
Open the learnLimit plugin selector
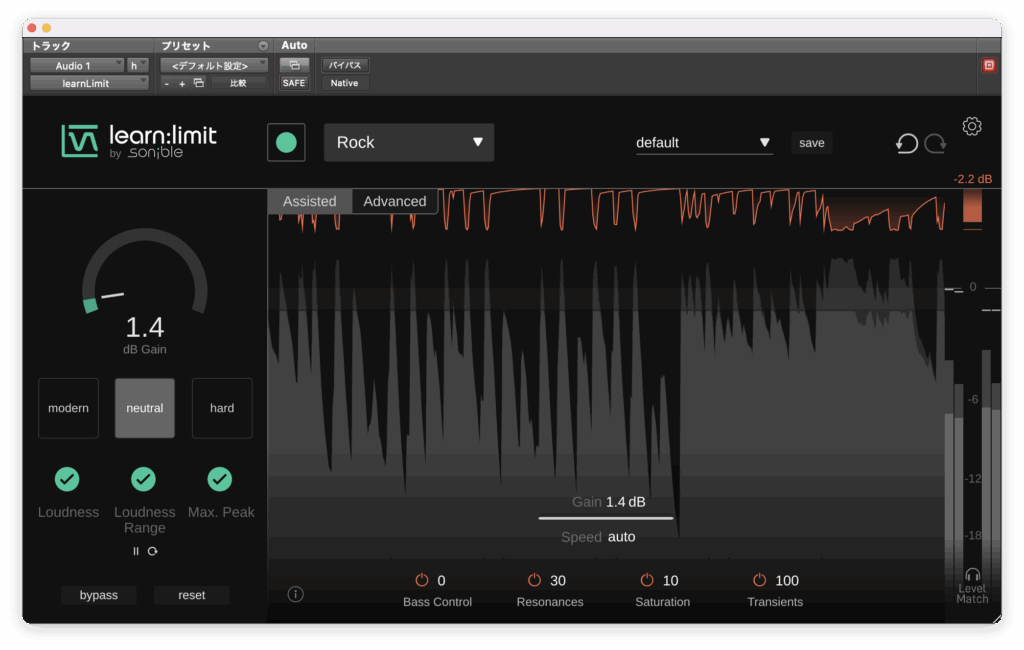89,83
